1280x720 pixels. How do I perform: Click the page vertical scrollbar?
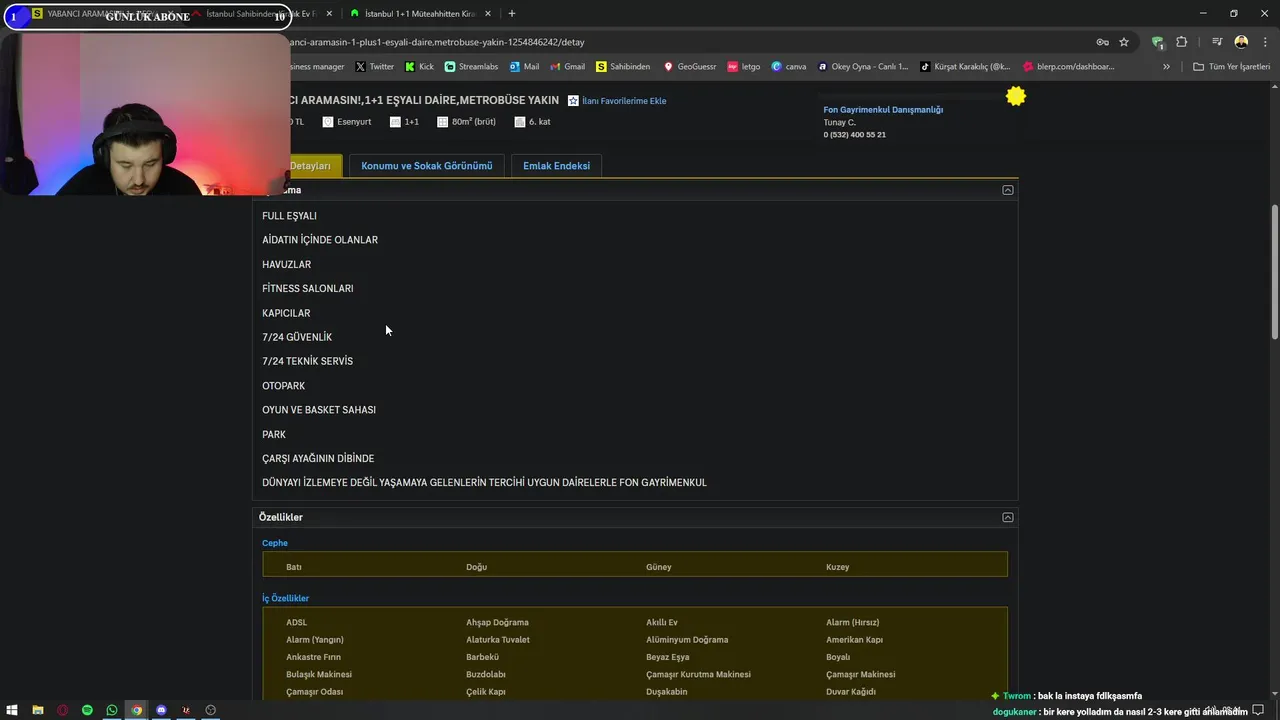click(1274, 270)
